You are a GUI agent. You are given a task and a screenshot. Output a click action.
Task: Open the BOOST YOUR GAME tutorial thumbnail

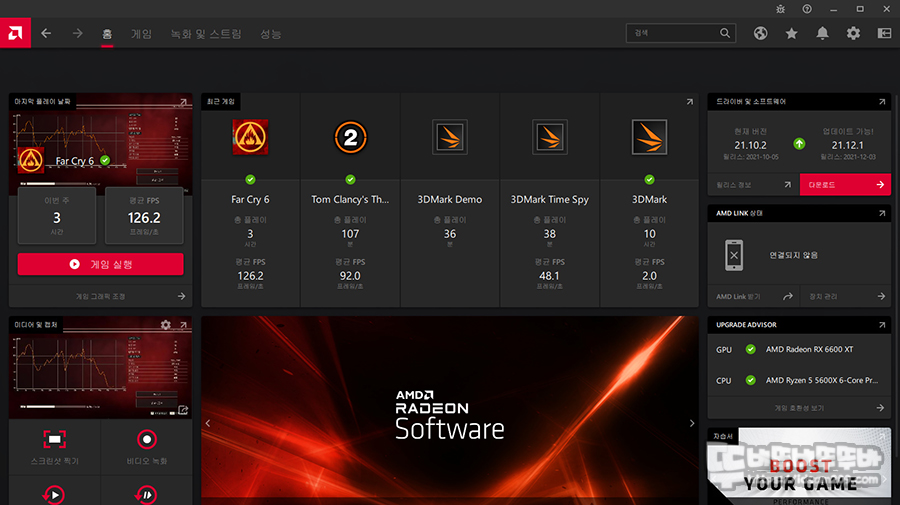[799, 466]
